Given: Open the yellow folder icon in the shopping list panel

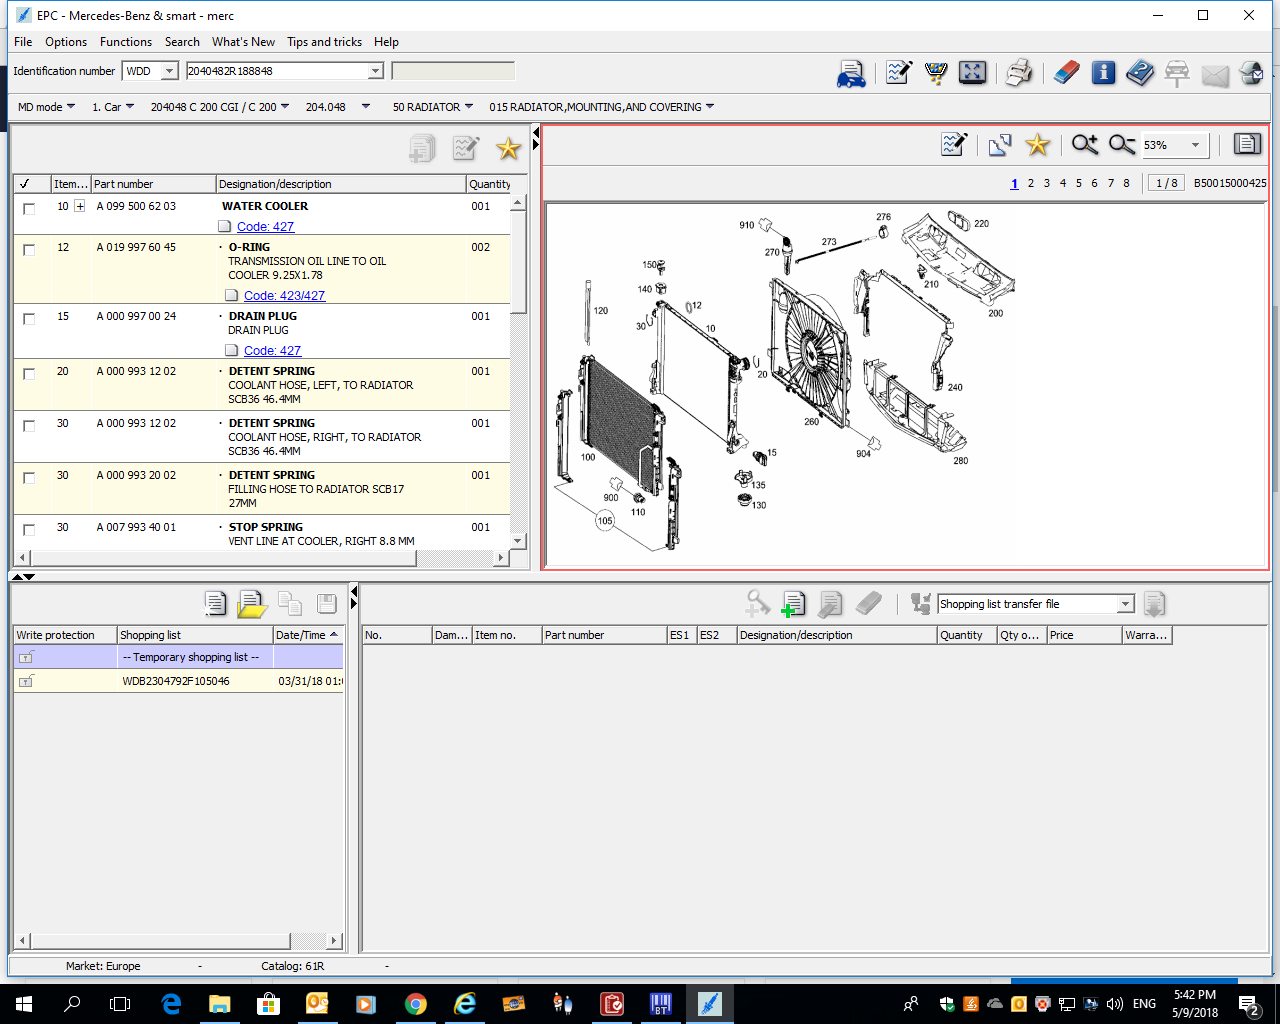Looking at the screenshot, I should tap(252, 604).
